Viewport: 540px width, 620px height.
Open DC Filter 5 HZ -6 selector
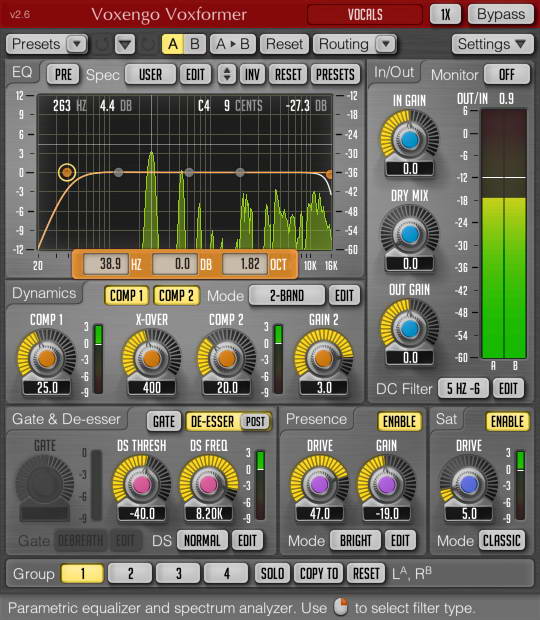[x=463, y=389]
